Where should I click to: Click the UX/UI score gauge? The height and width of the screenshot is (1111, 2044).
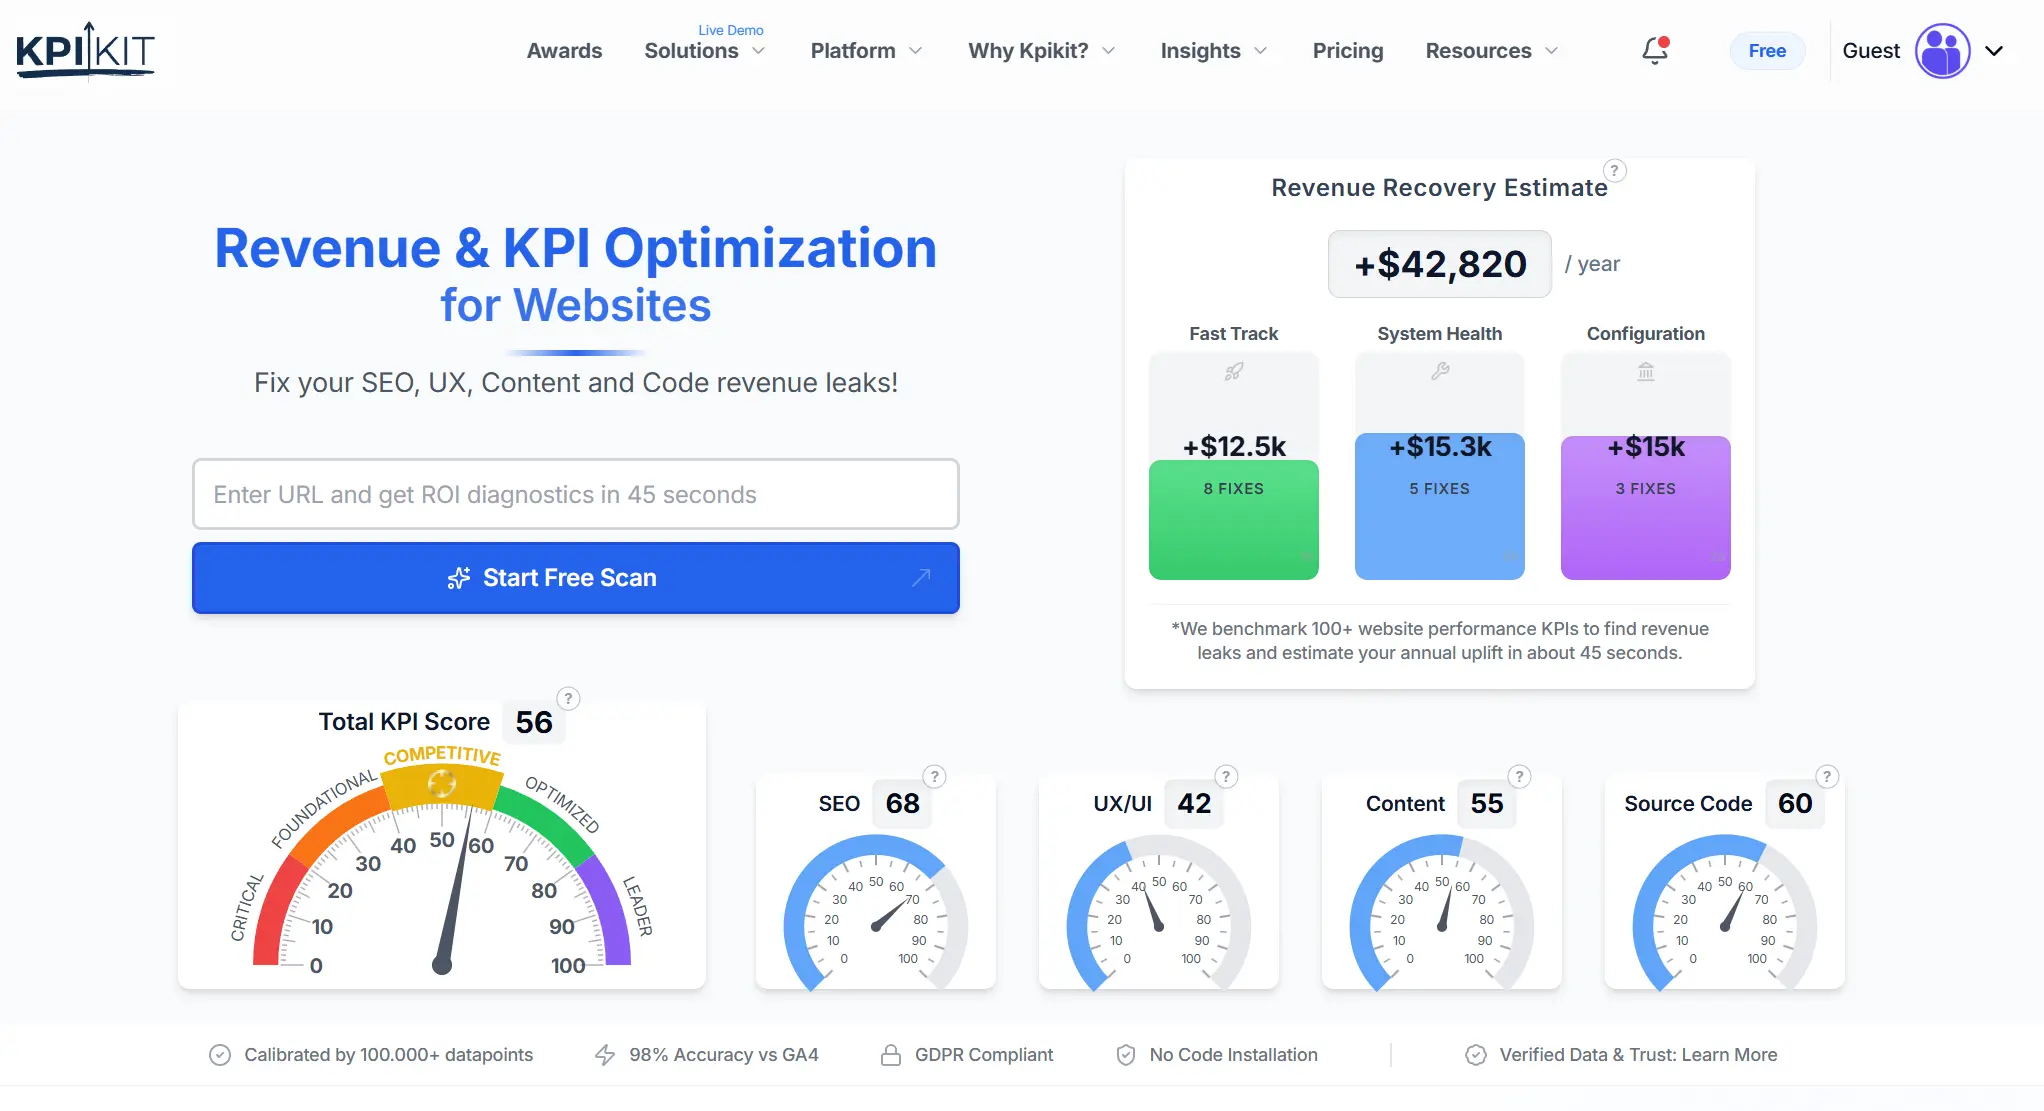pyautogui.click(x=1159, y=912)
